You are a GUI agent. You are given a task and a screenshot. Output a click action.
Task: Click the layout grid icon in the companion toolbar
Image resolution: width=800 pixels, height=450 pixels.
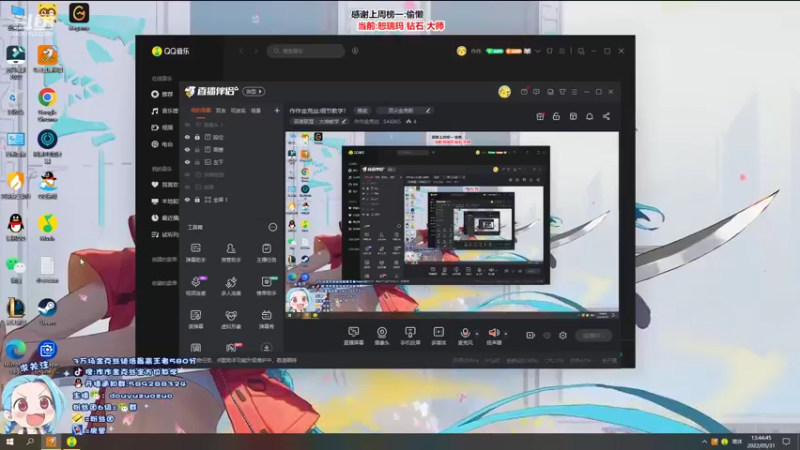[x=573, y=116]
